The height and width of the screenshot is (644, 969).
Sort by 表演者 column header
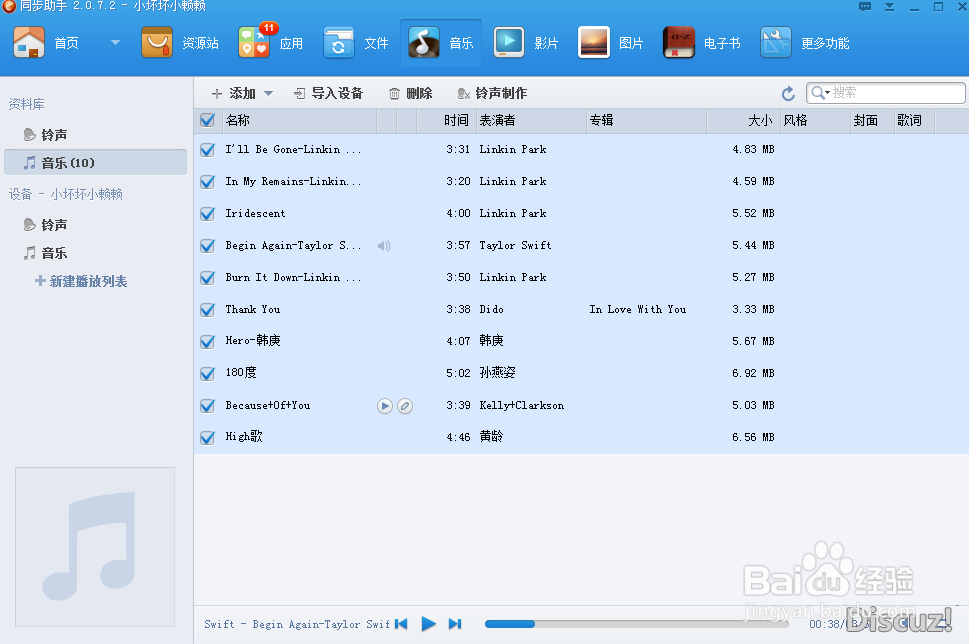tap(531, 121)
